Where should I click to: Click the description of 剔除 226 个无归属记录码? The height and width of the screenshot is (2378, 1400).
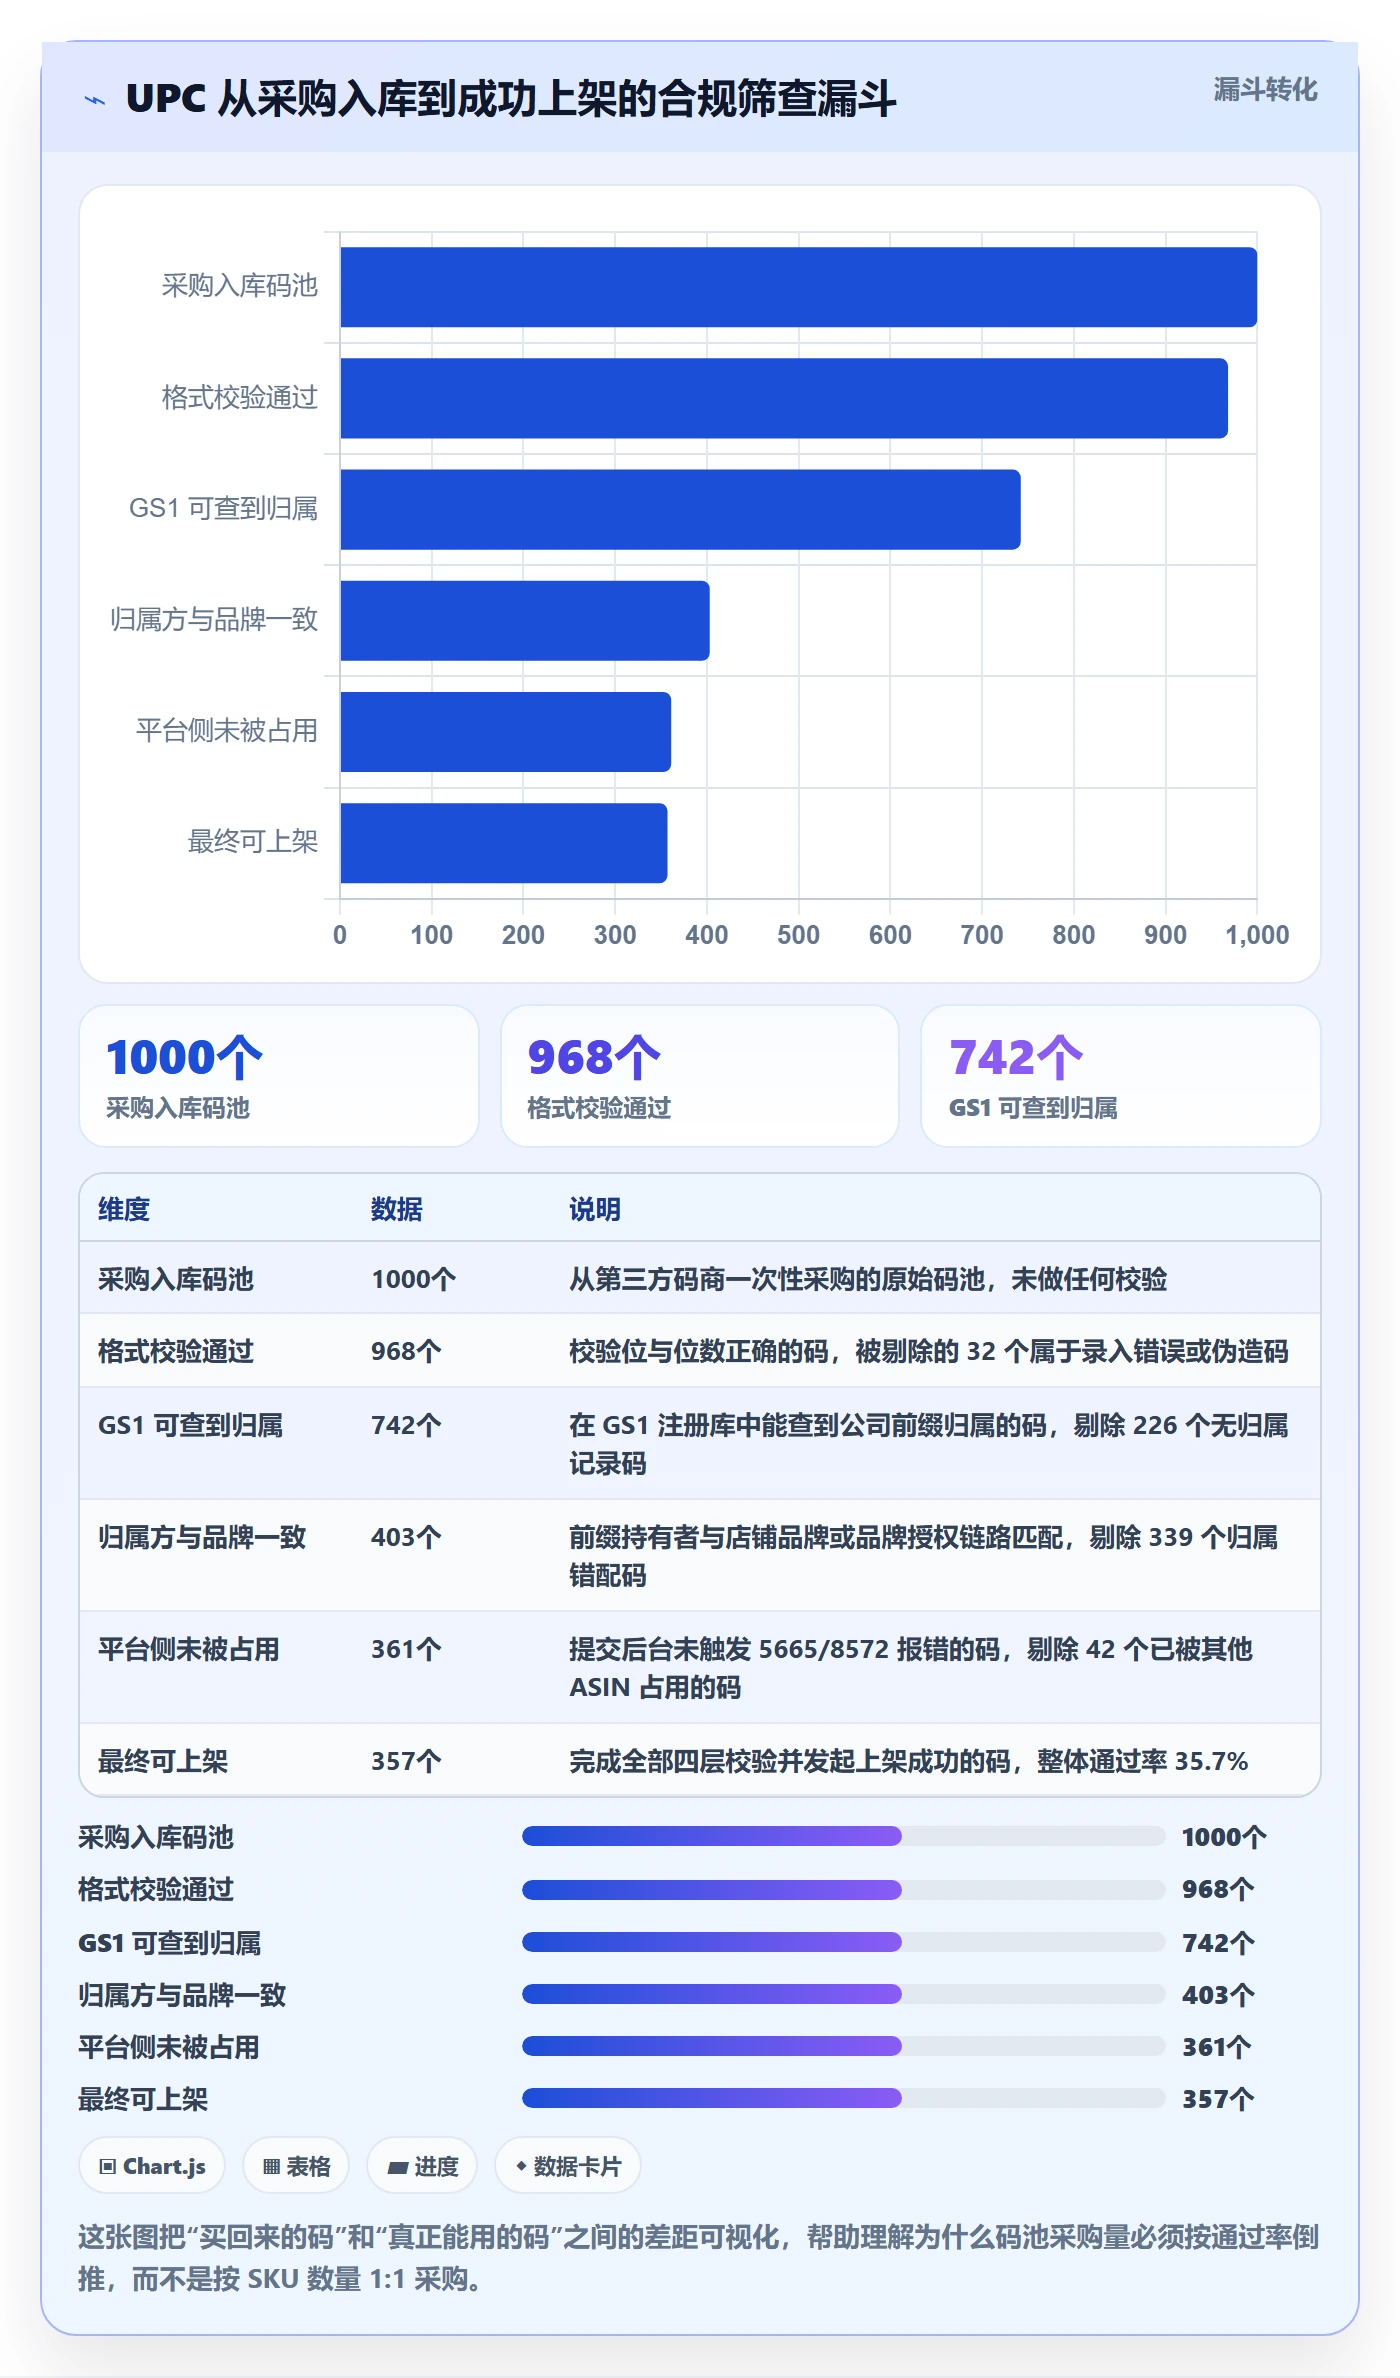(929, 1444)
